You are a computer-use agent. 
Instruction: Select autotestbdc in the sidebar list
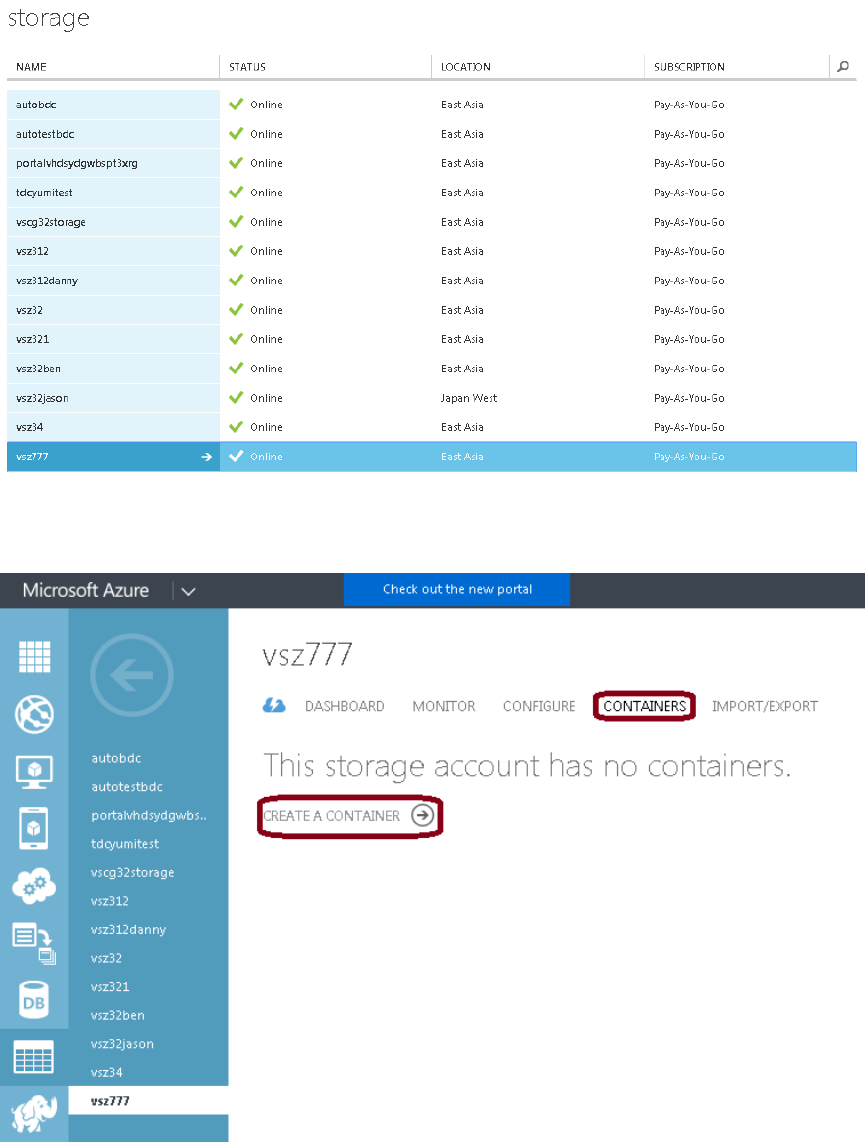(x=127, y=787)
